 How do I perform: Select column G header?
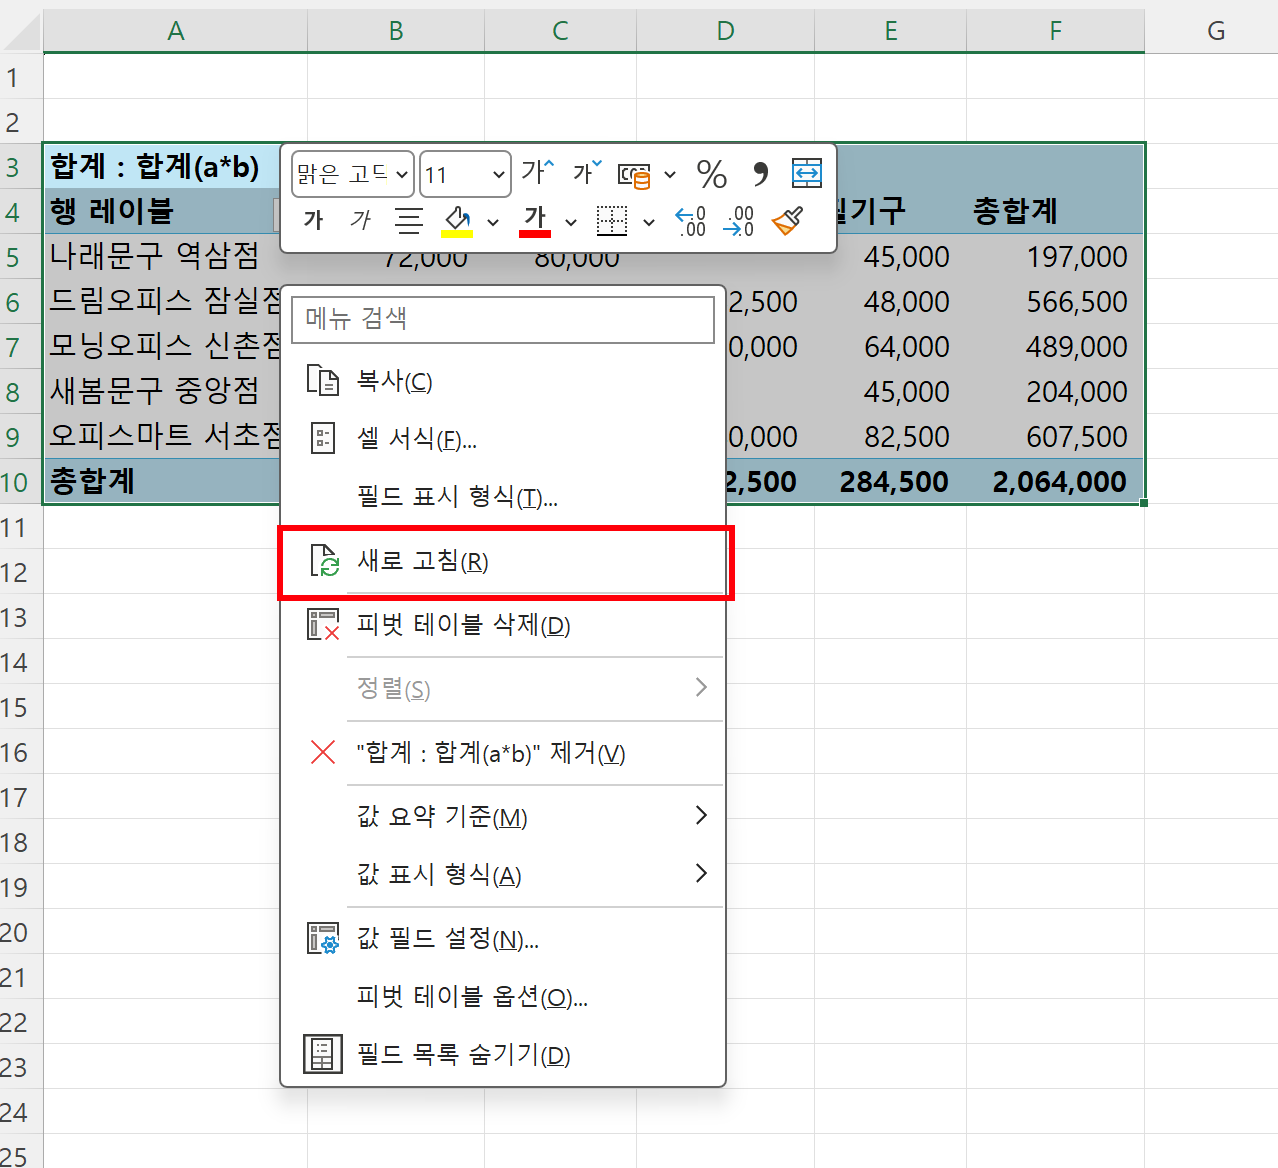1216,31
